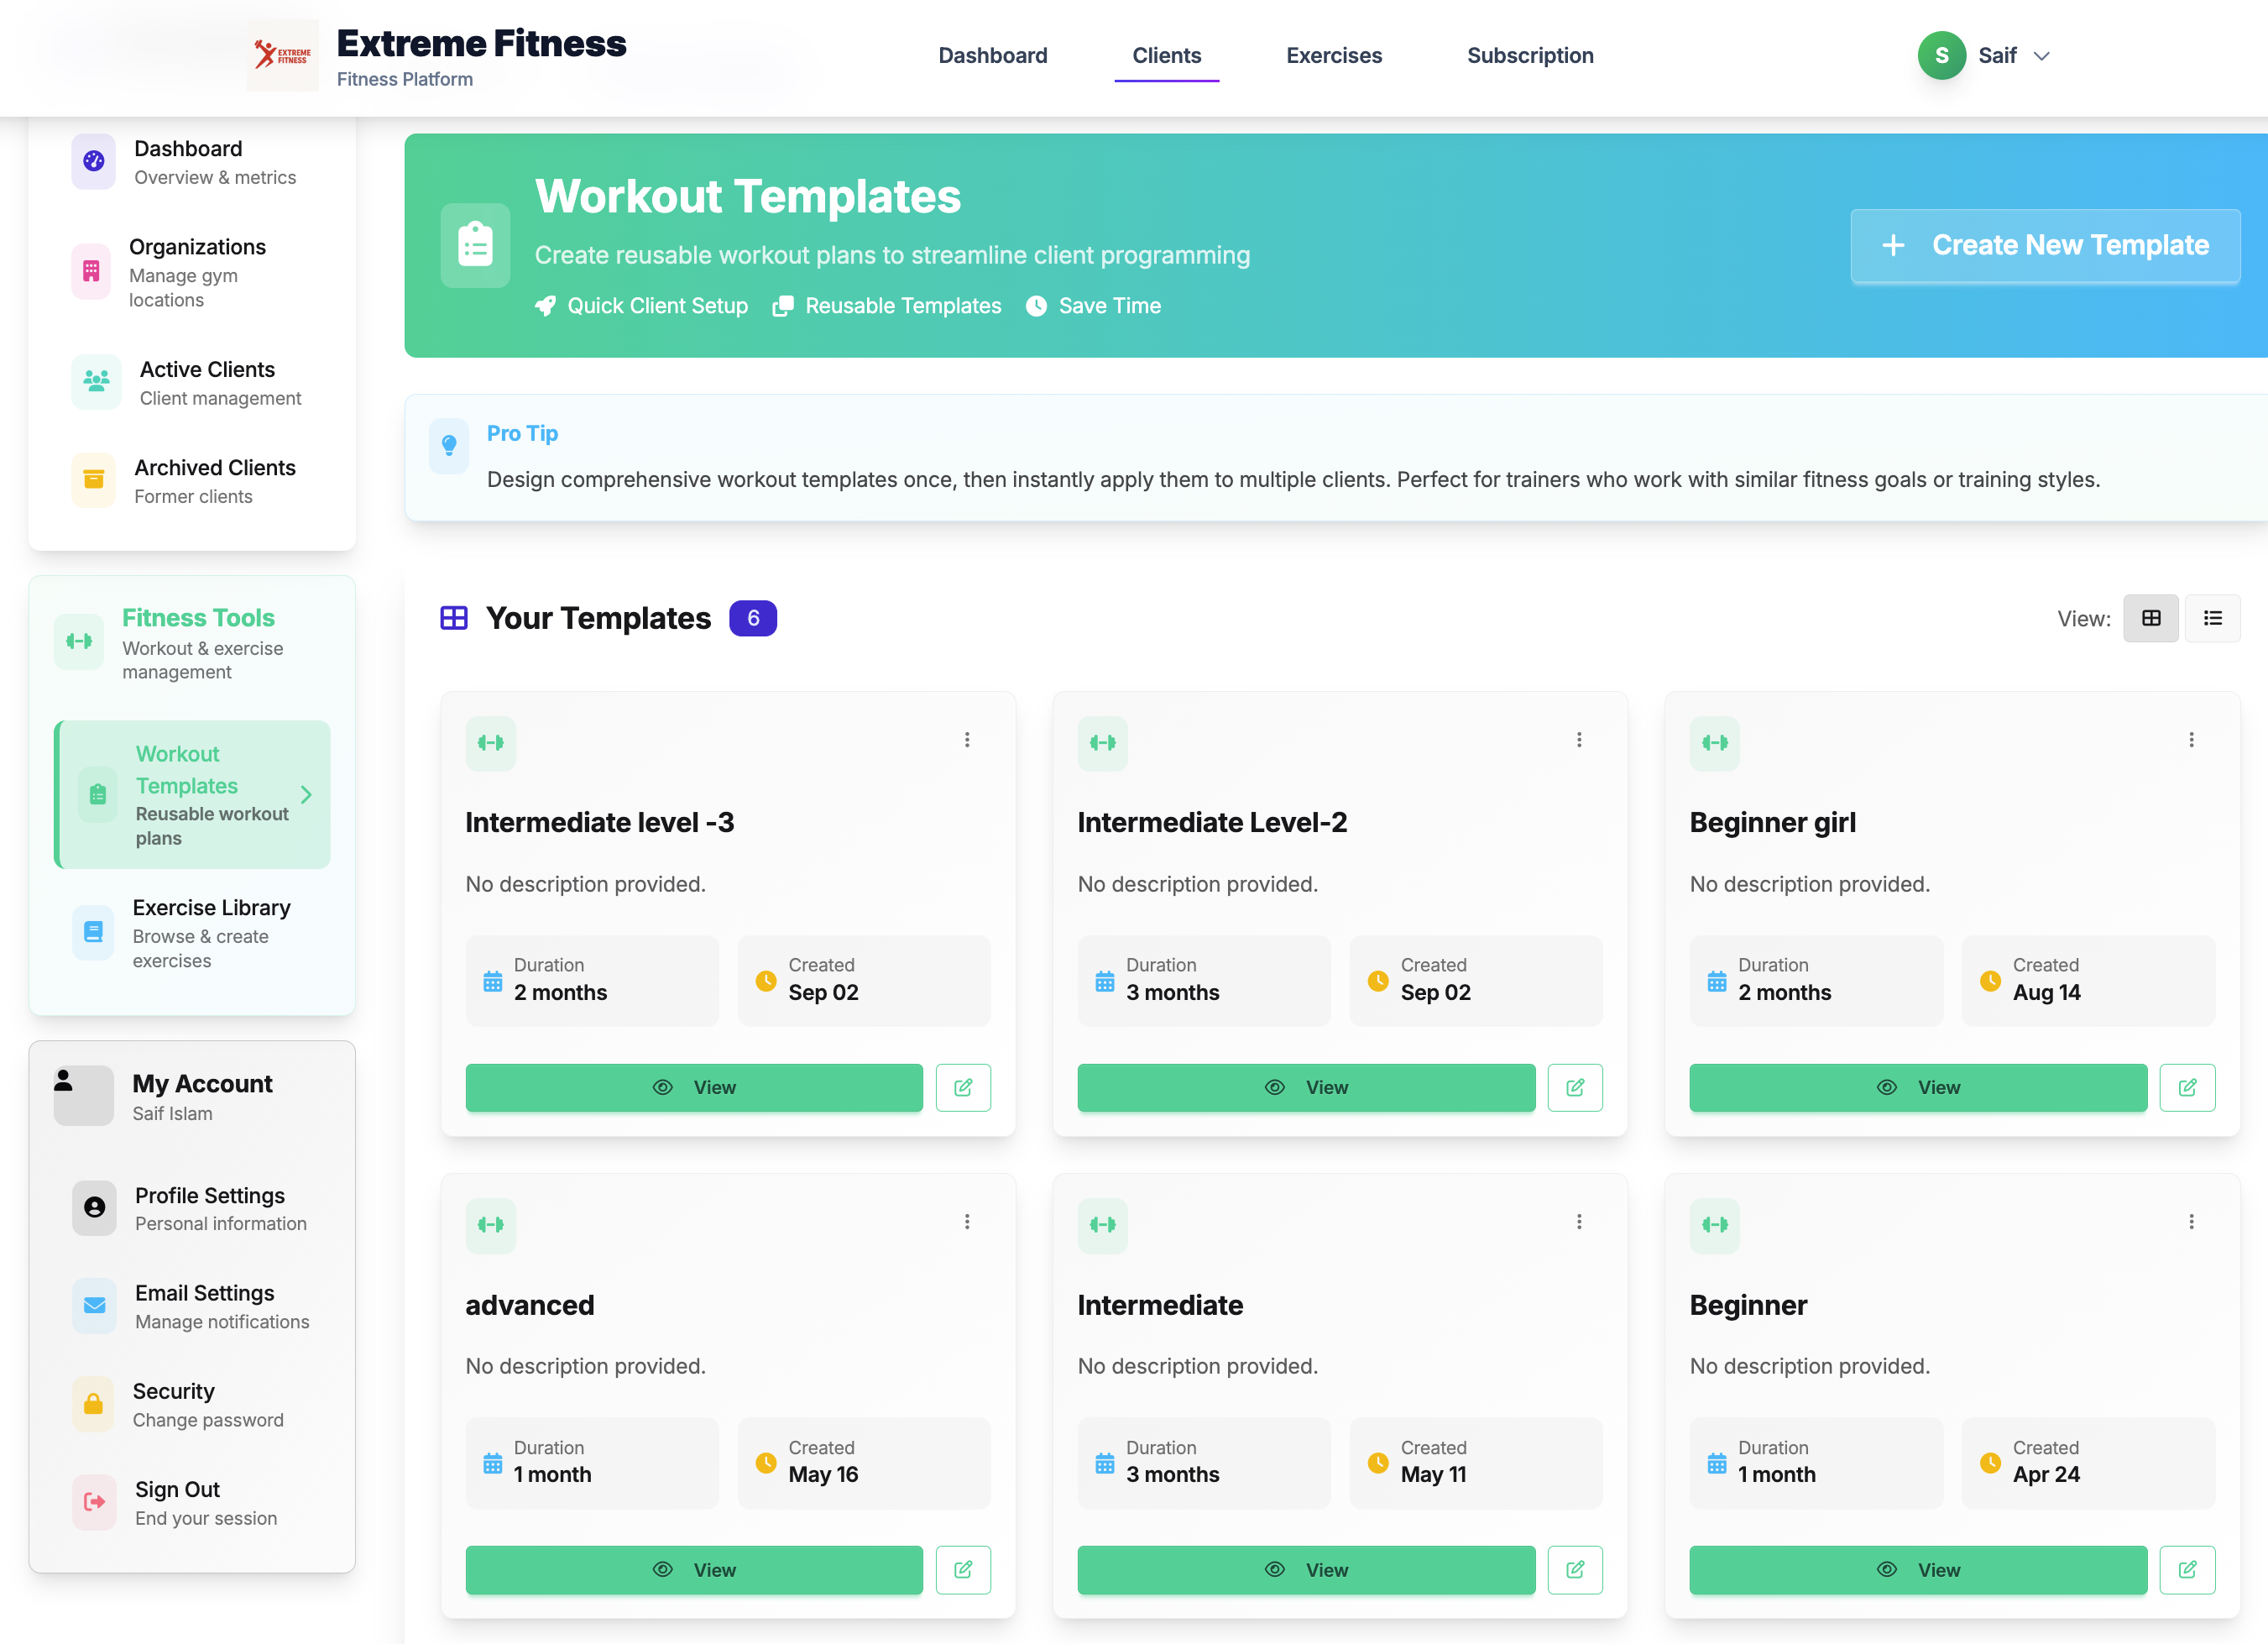Screen dimensions: 2268x1644
Task: Expand the Saif user account dropdown
Action: [2040, 56]
